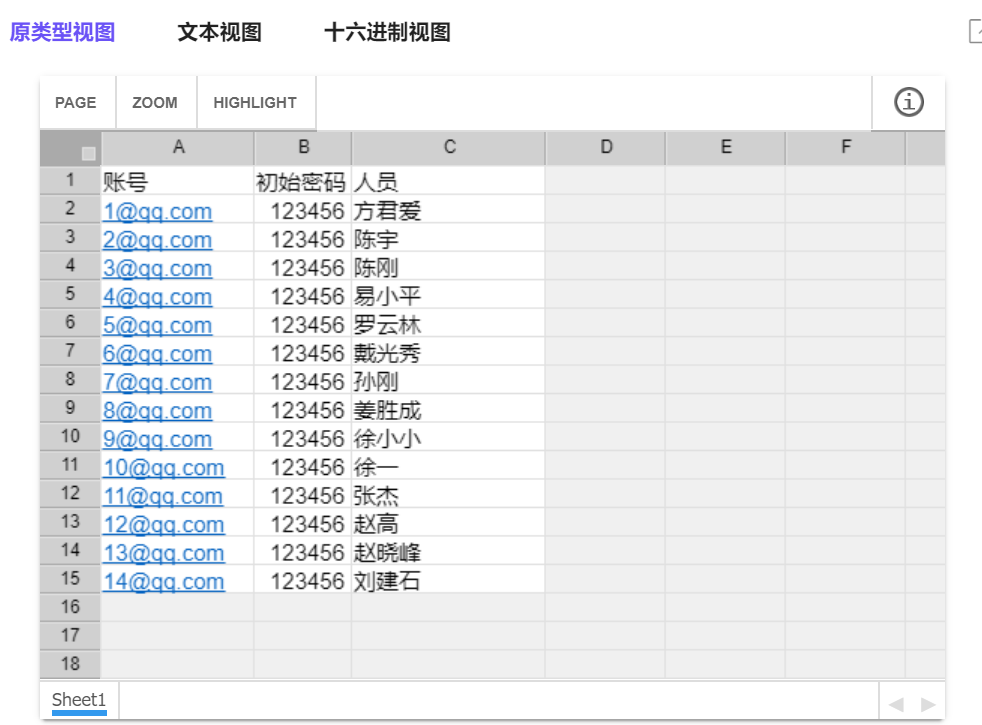Open the PAGE menu
The height and width of the screenshot is (725, 982).
[76, 103]
